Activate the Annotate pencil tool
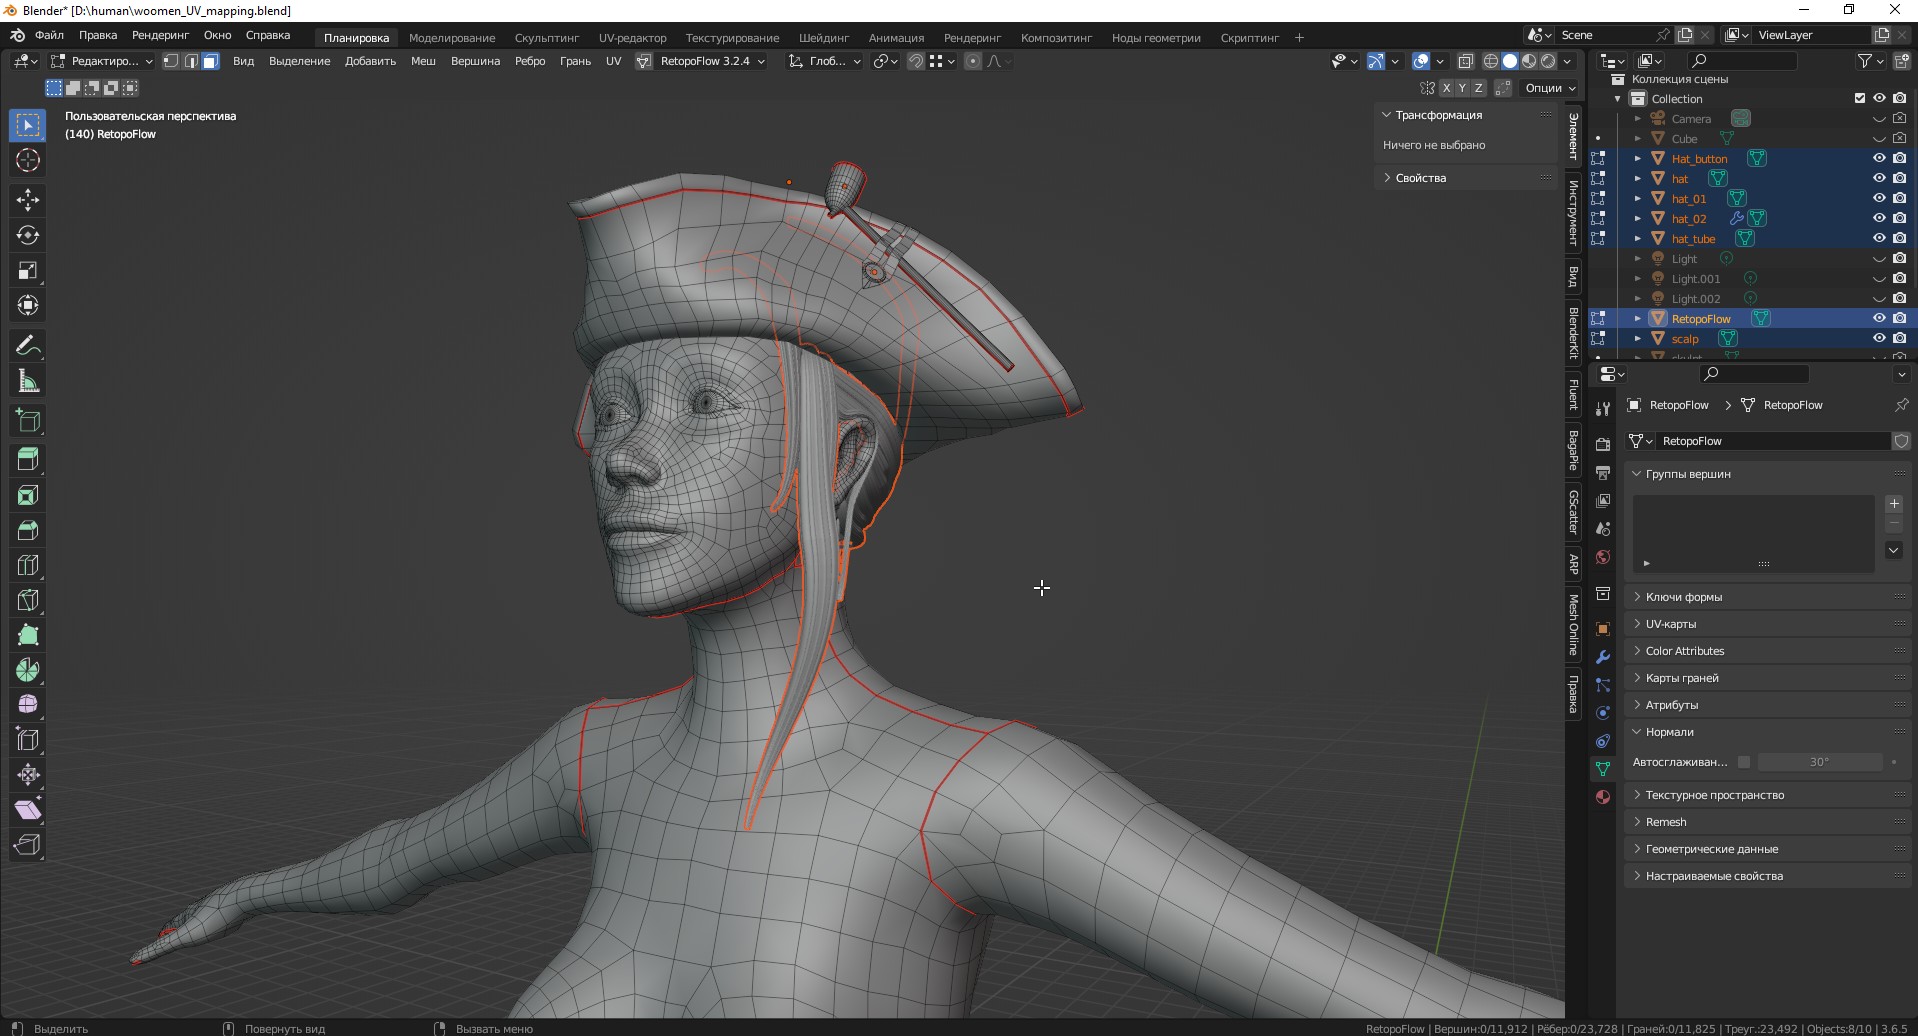The height and width of the screenshot is (1036, 1918). click(28, 347)
